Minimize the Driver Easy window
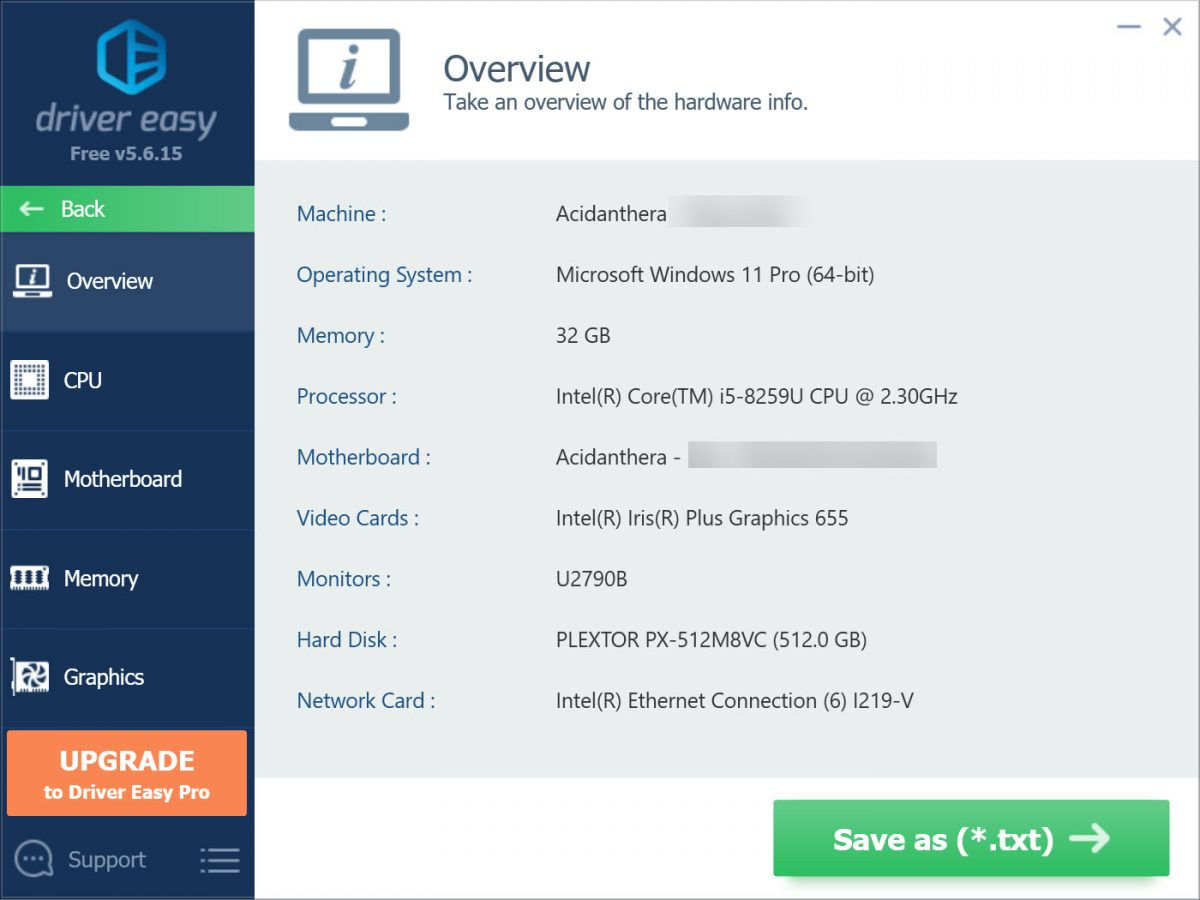The width and height of the screenshot is (1200, 900). point(1129,27)
